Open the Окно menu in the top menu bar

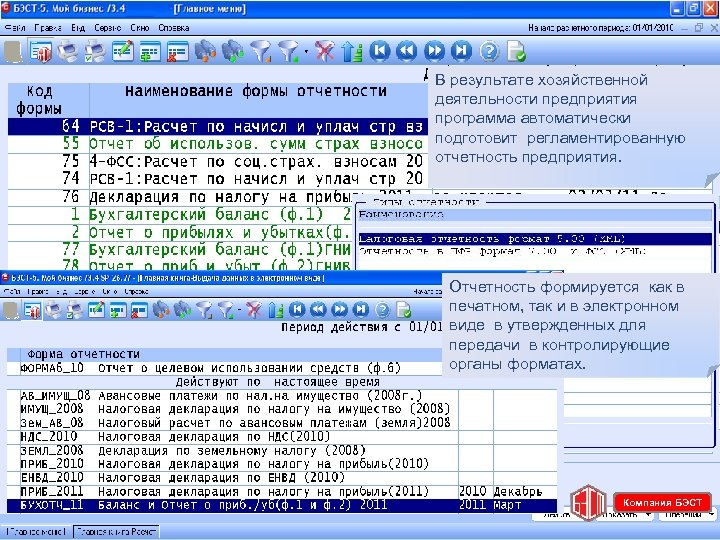(x=140, y=28)
